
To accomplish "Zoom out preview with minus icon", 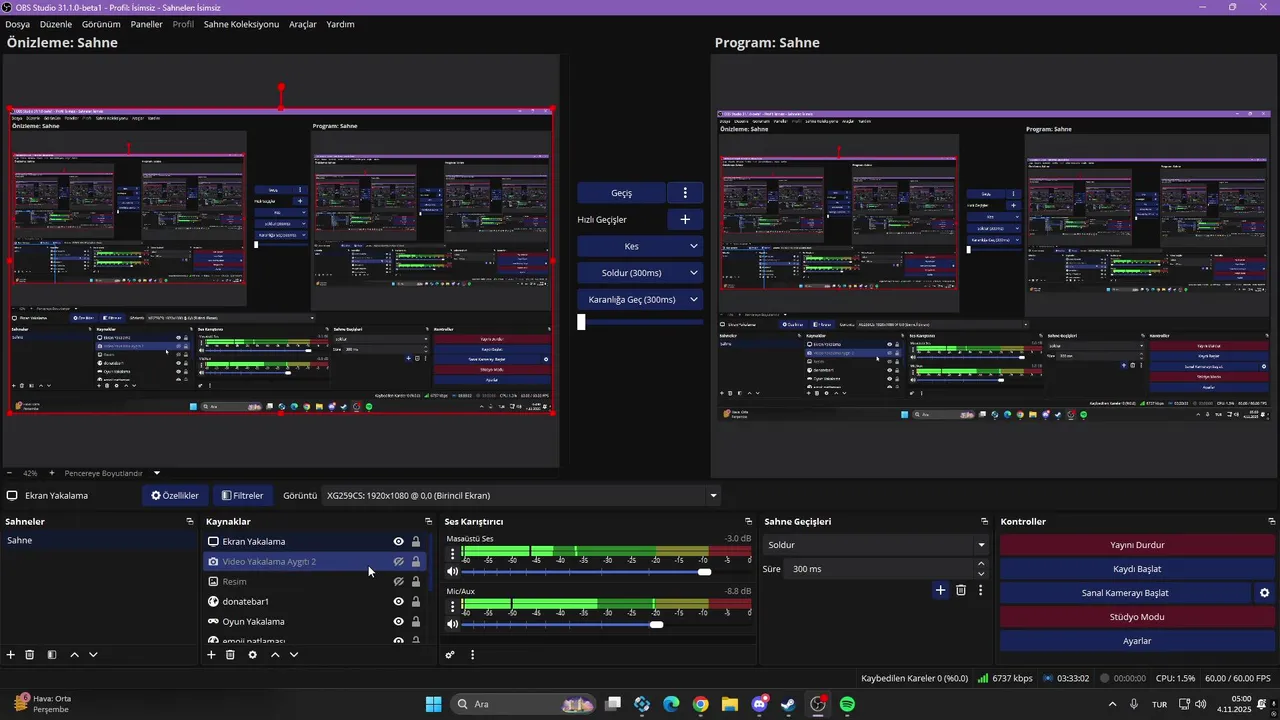I will (9, 473).
